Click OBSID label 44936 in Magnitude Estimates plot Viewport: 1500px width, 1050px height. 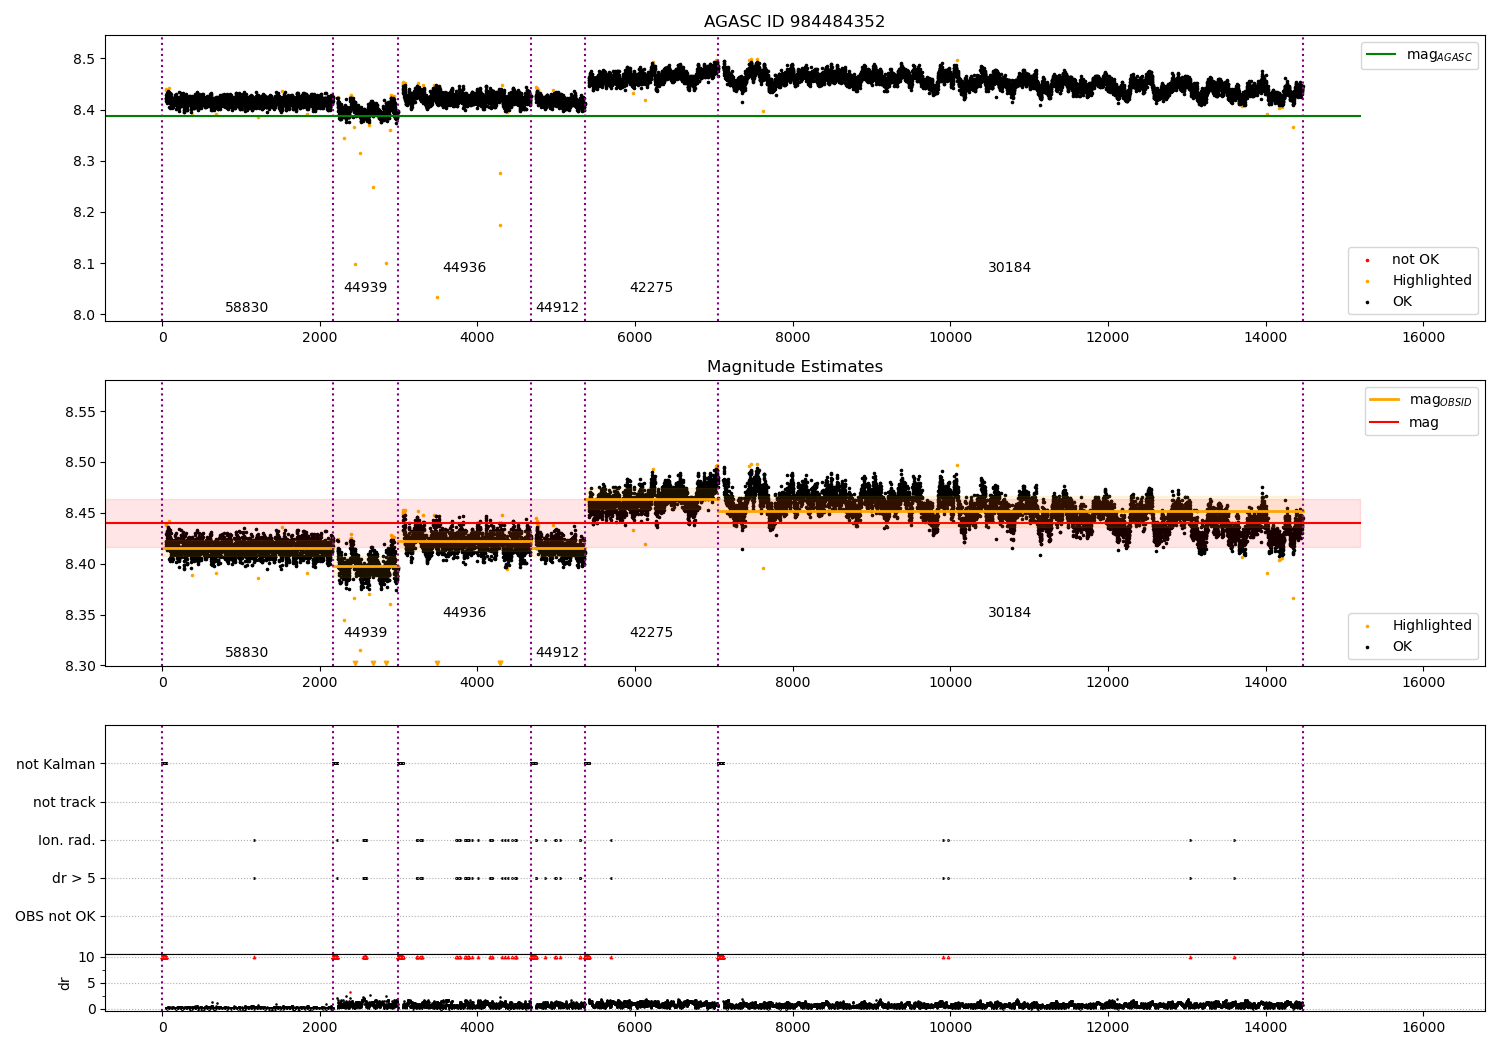464,613
